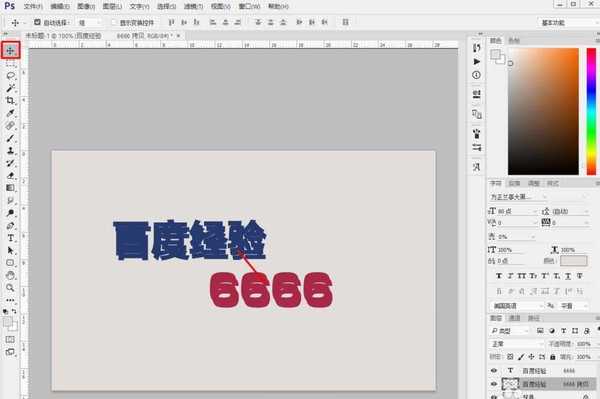The image size is (600, 399).
Task: Select the Horizontal Type tool
Action: (10, 238)
